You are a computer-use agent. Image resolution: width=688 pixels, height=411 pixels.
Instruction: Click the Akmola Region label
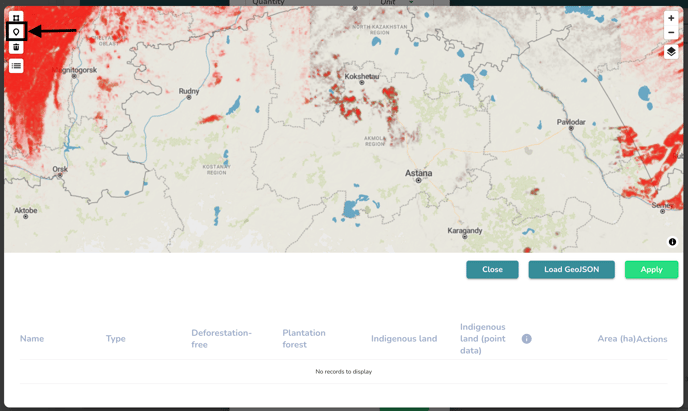pyautogui.click(x=375, y=141)
